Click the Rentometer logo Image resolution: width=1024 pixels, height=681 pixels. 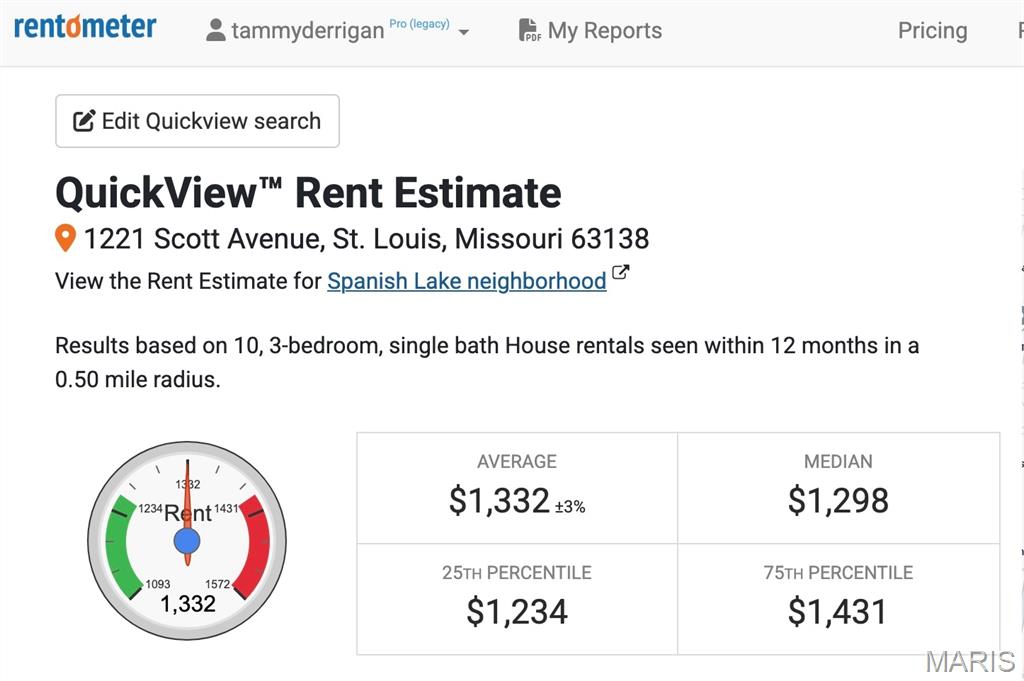point(85,27)
